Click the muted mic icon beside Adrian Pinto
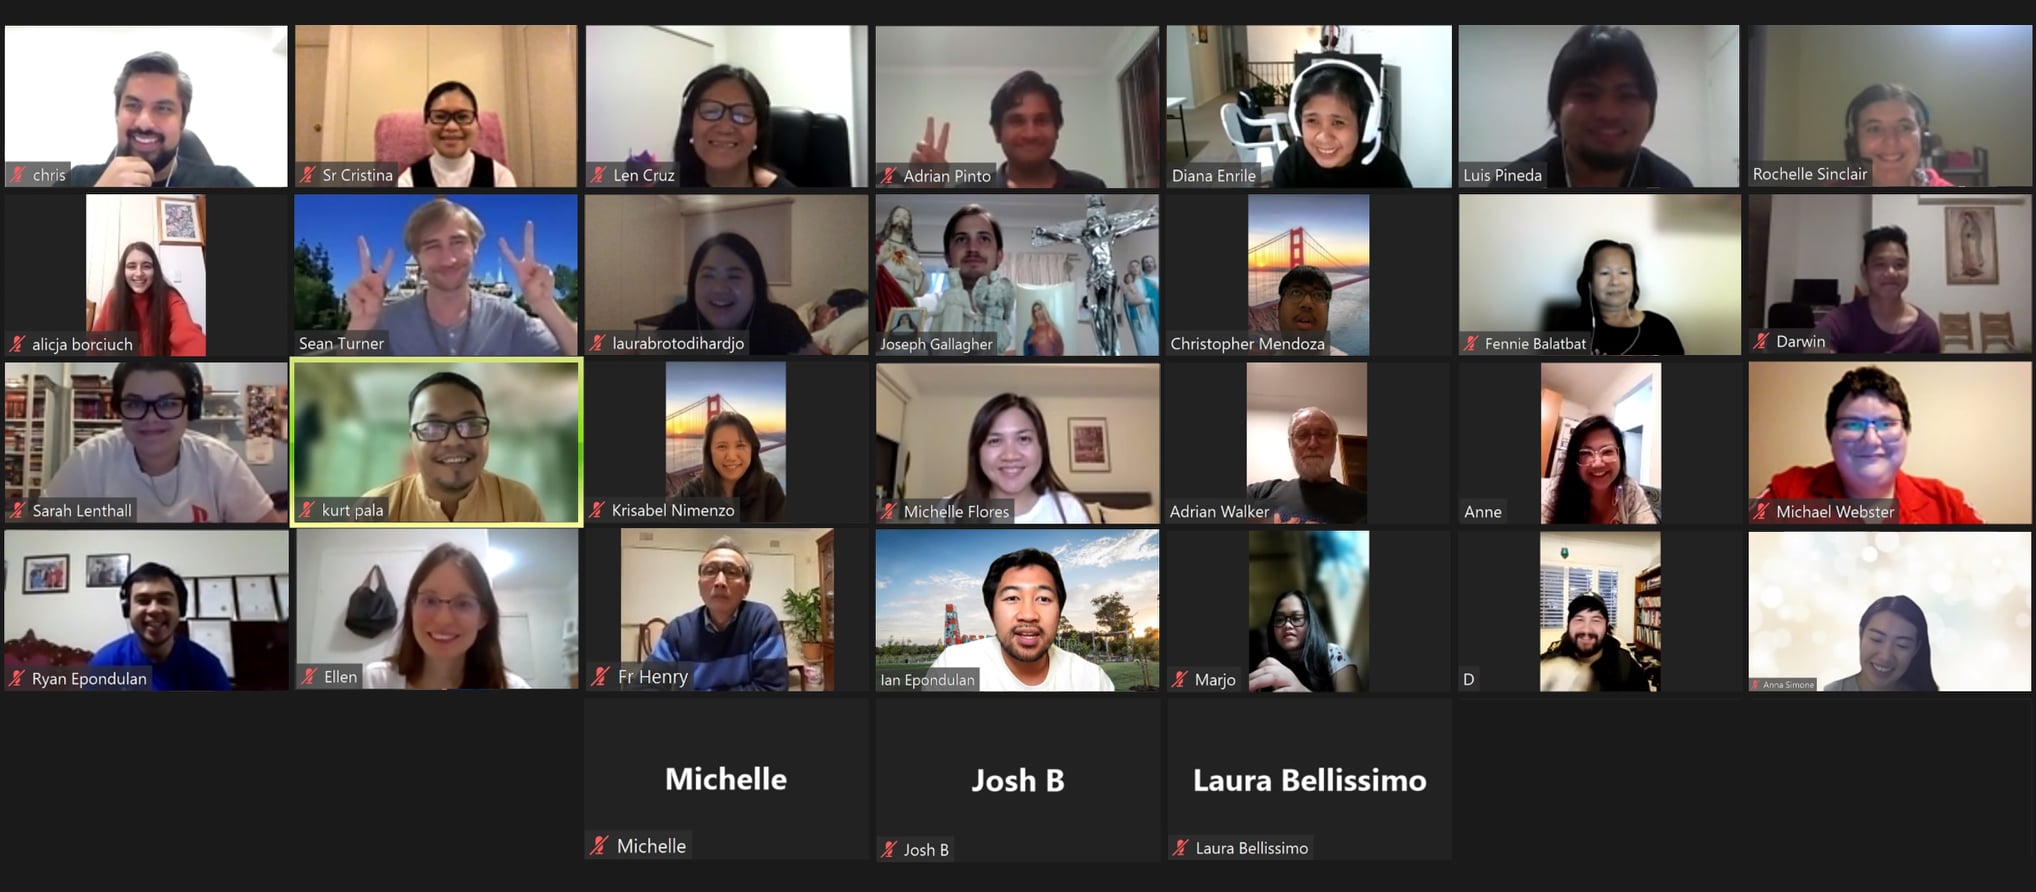Viewport: 2036px width, 892px height. point(888,176)
